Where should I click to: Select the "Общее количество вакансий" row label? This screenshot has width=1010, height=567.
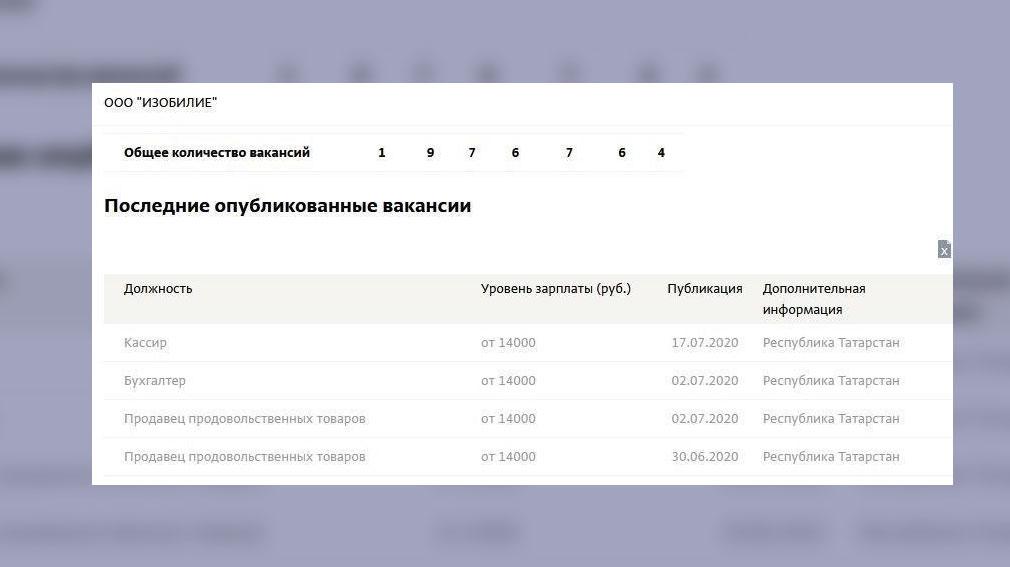(x=216, y=153)
